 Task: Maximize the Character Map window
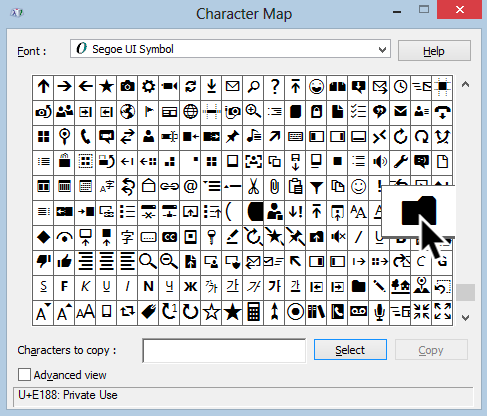pyautogui.click(x=424, y=9)
